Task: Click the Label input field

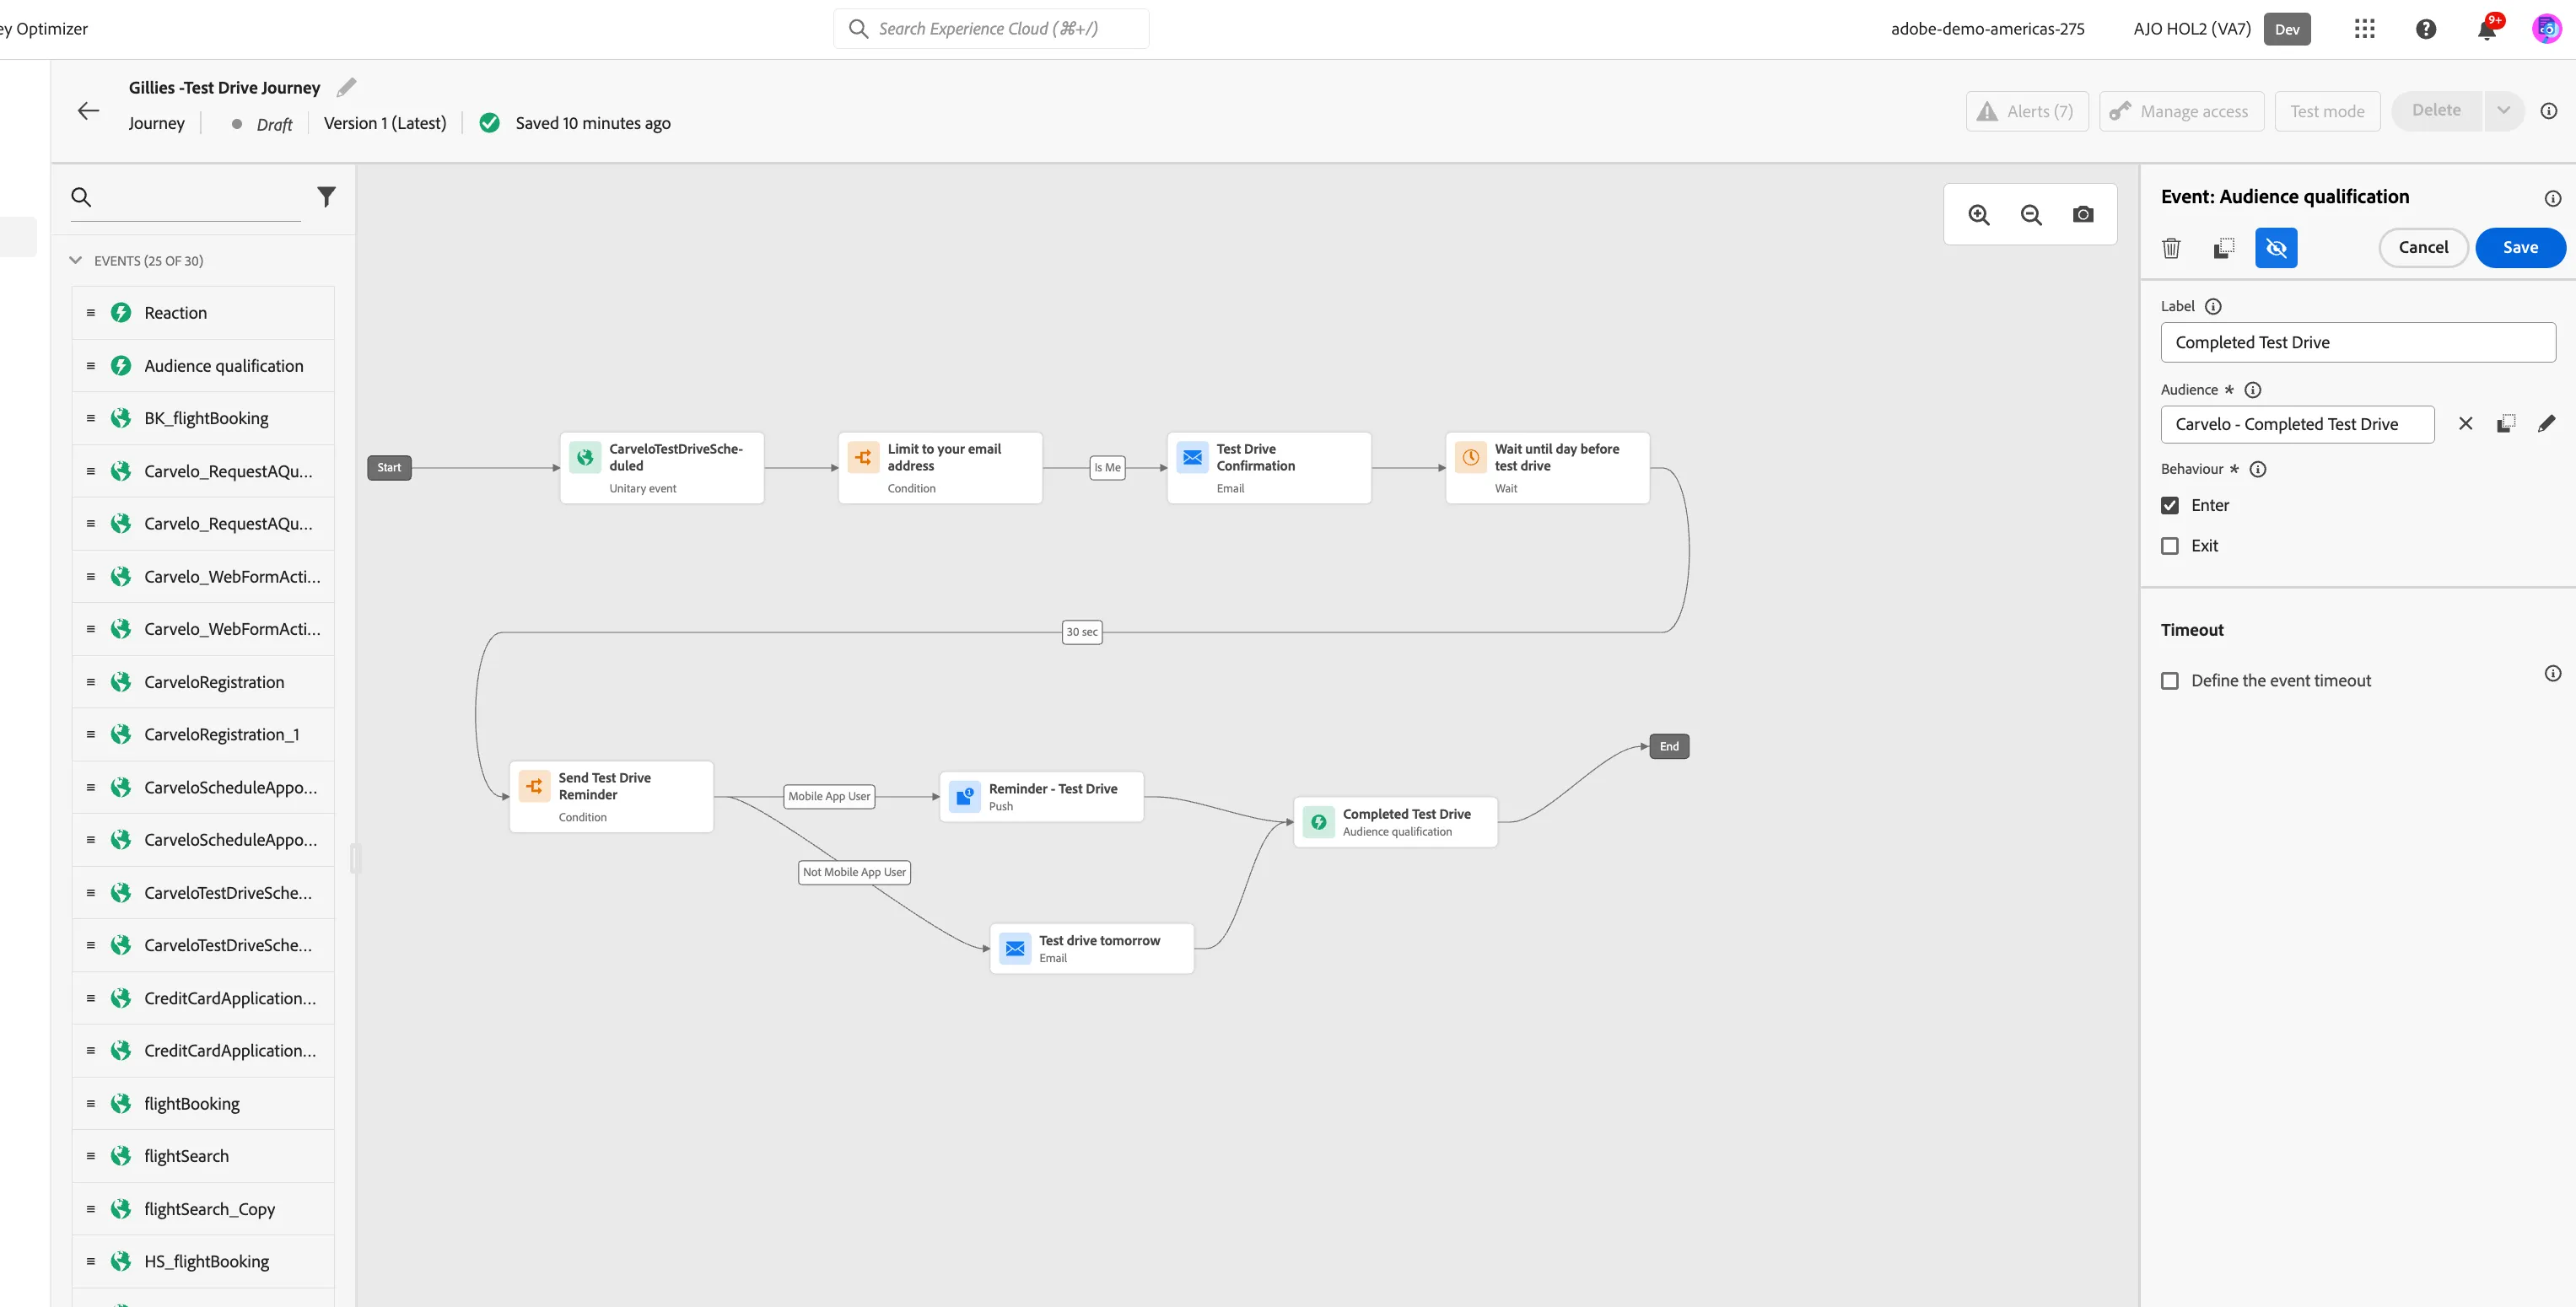Action: point(2357,342)
